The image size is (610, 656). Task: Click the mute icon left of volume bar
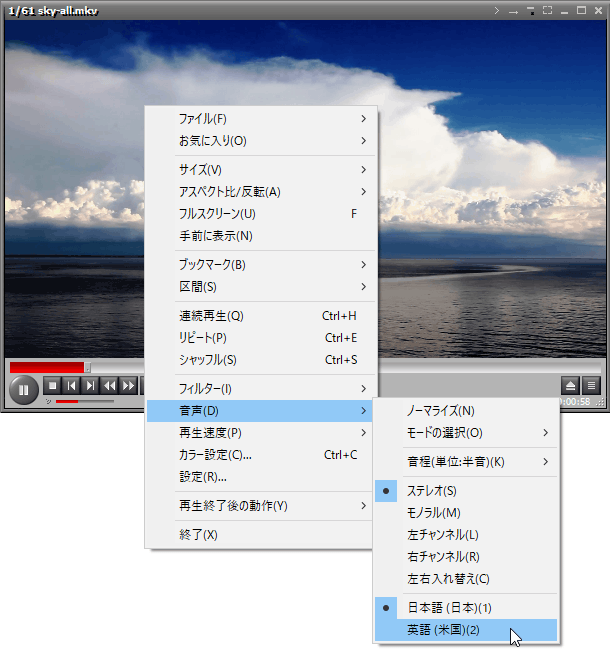click(x=49, y=402)
